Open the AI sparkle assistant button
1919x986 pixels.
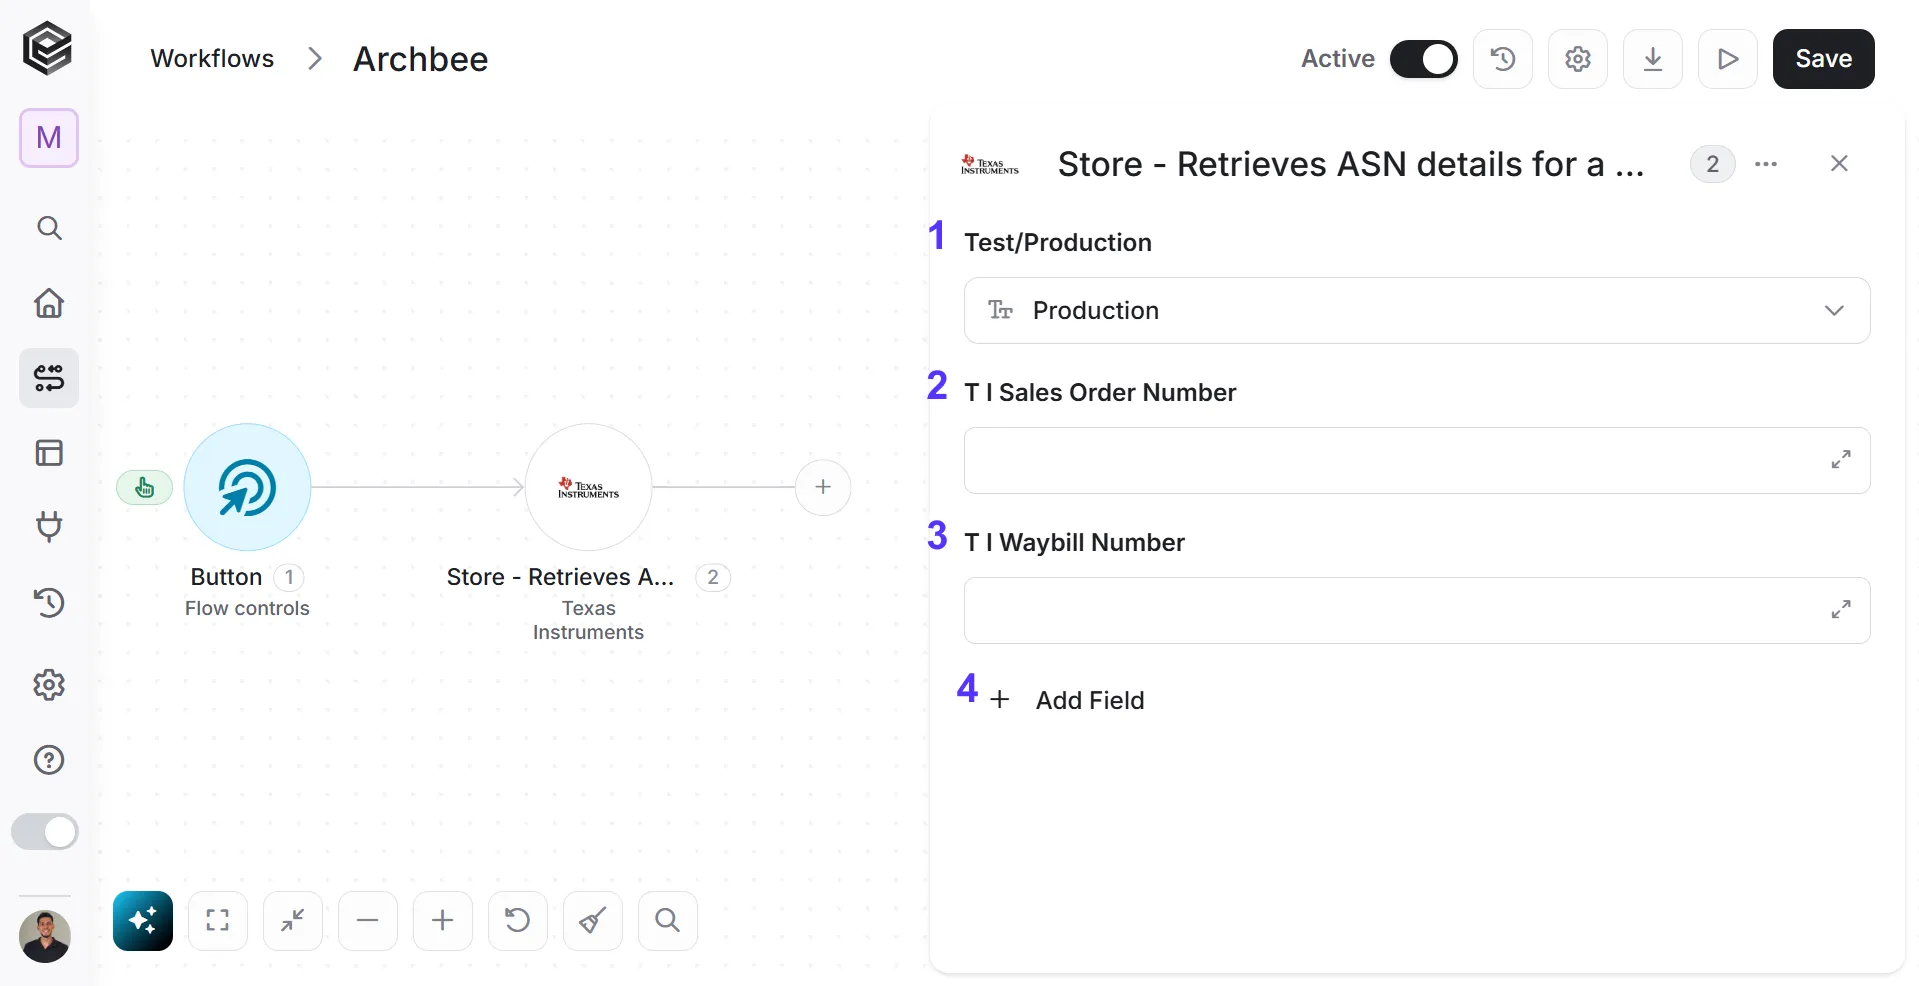pyautogui.click(x=143, y=920)
